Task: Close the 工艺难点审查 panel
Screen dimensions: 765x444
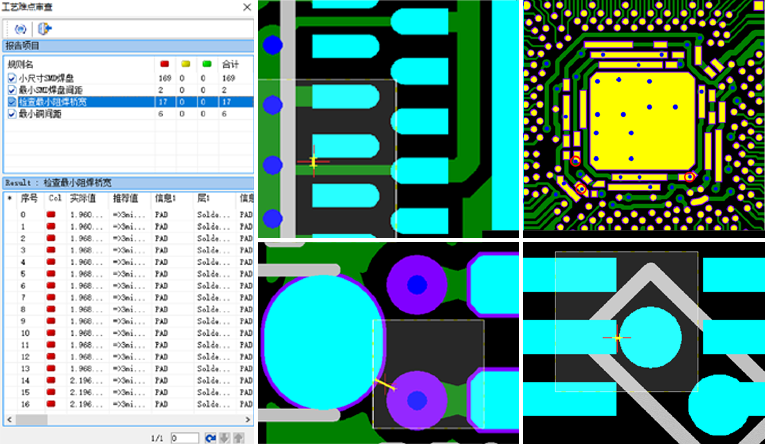Action: (x=246, y=7)
